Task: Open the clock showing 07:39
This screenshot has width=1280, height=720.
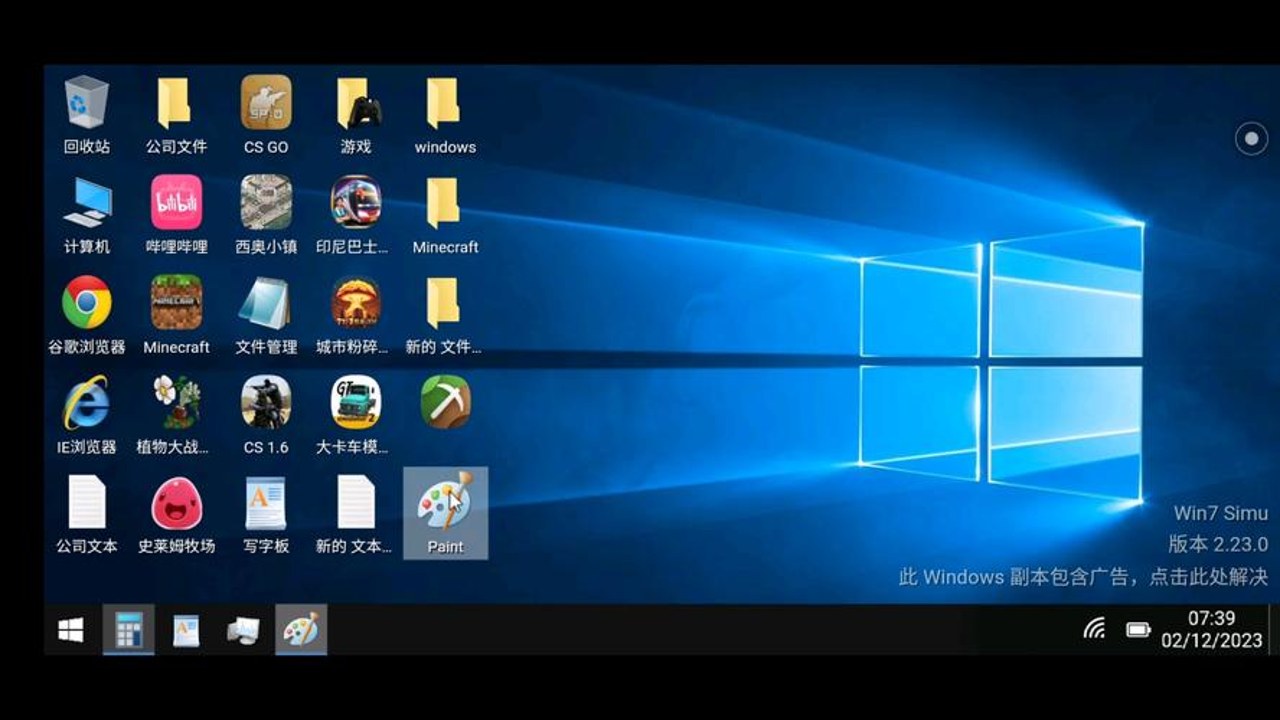Action: click(1212, 630)
